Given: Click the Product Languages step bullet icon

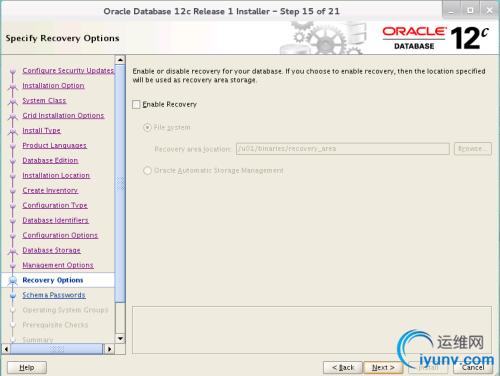Looking at the screenshot, I should pyautogui.click(x=13, y=146).
